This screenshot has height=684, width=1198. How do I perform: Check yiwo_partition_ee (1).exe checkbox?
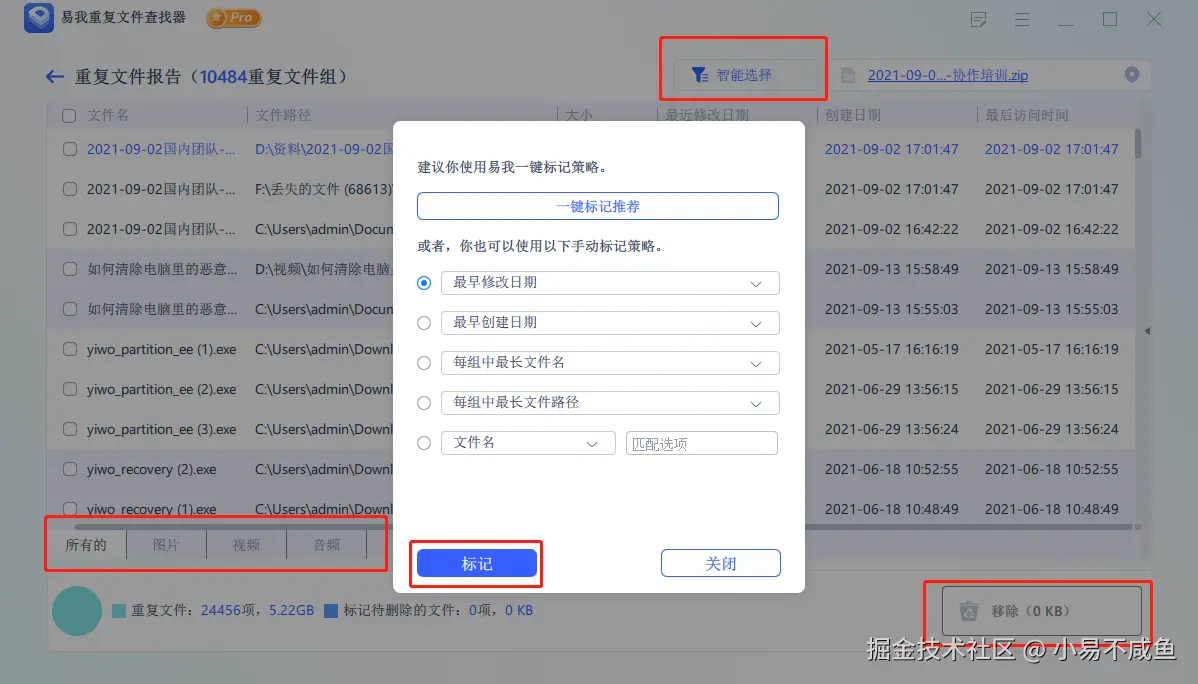[70, 349]
